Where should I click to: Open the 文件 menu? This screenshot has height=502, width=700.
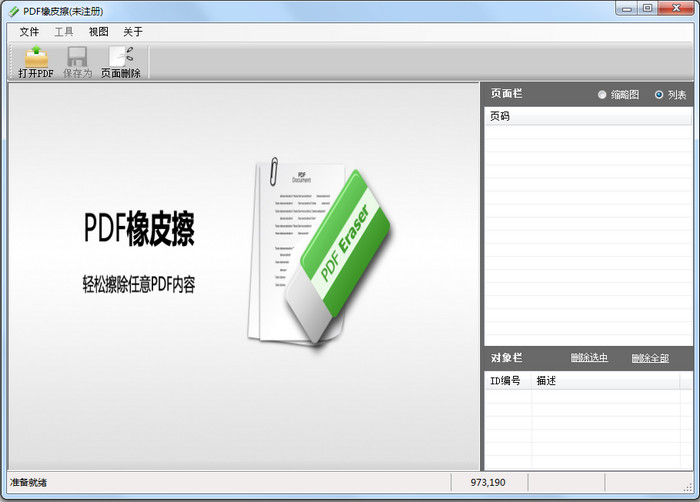29,32
